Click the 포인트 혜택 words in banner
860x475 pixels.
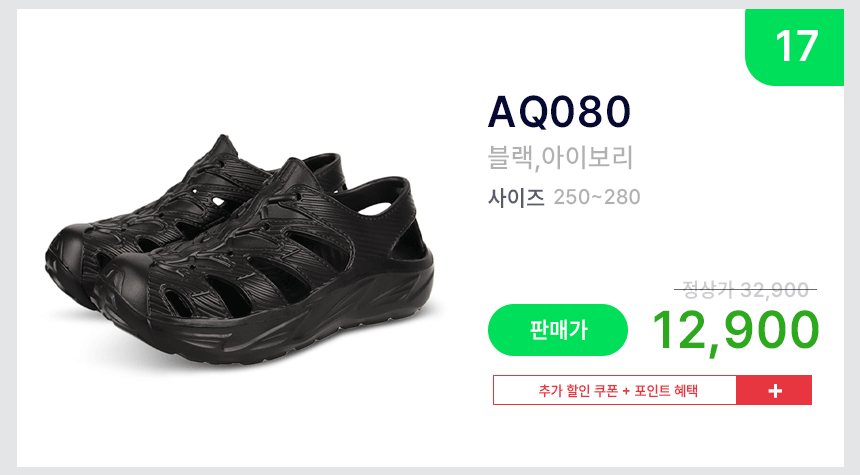click(x=666, y=391)
